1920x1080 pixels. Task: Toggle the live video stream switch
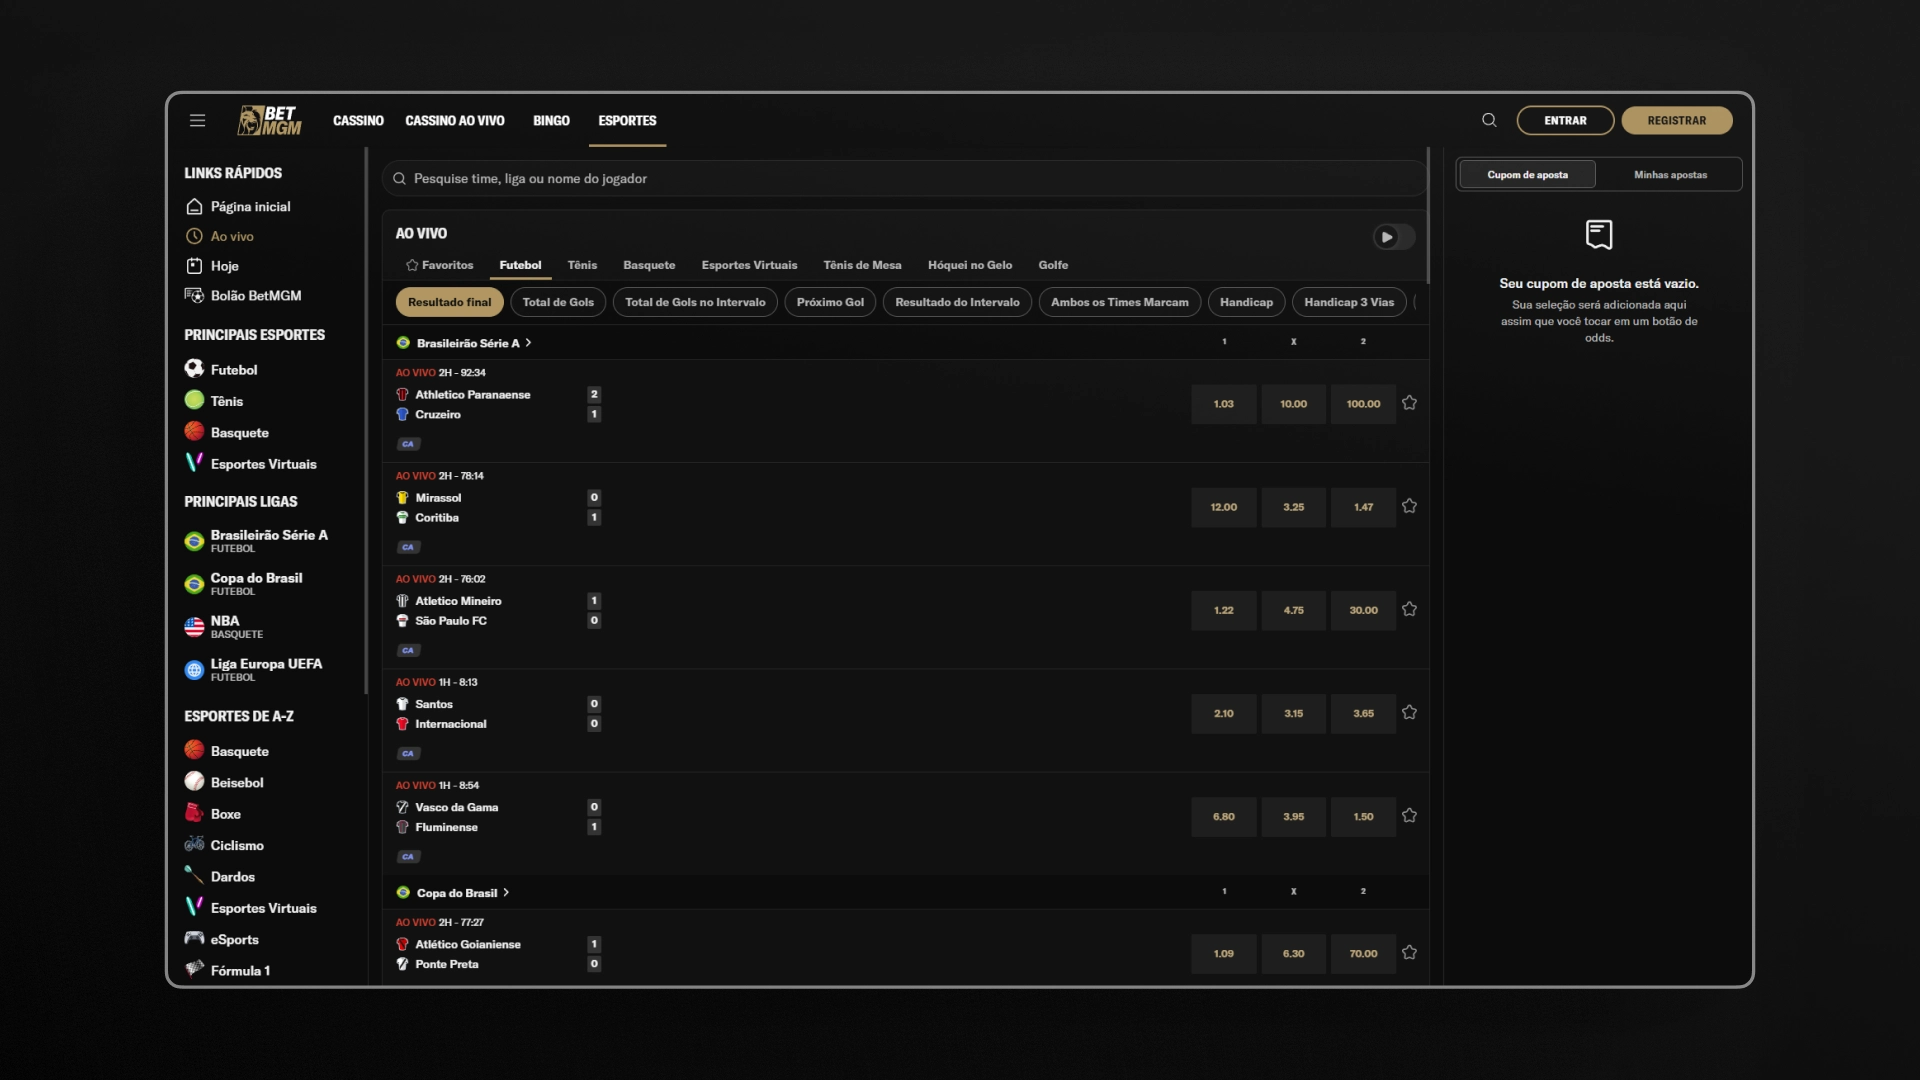point(1393,237)
